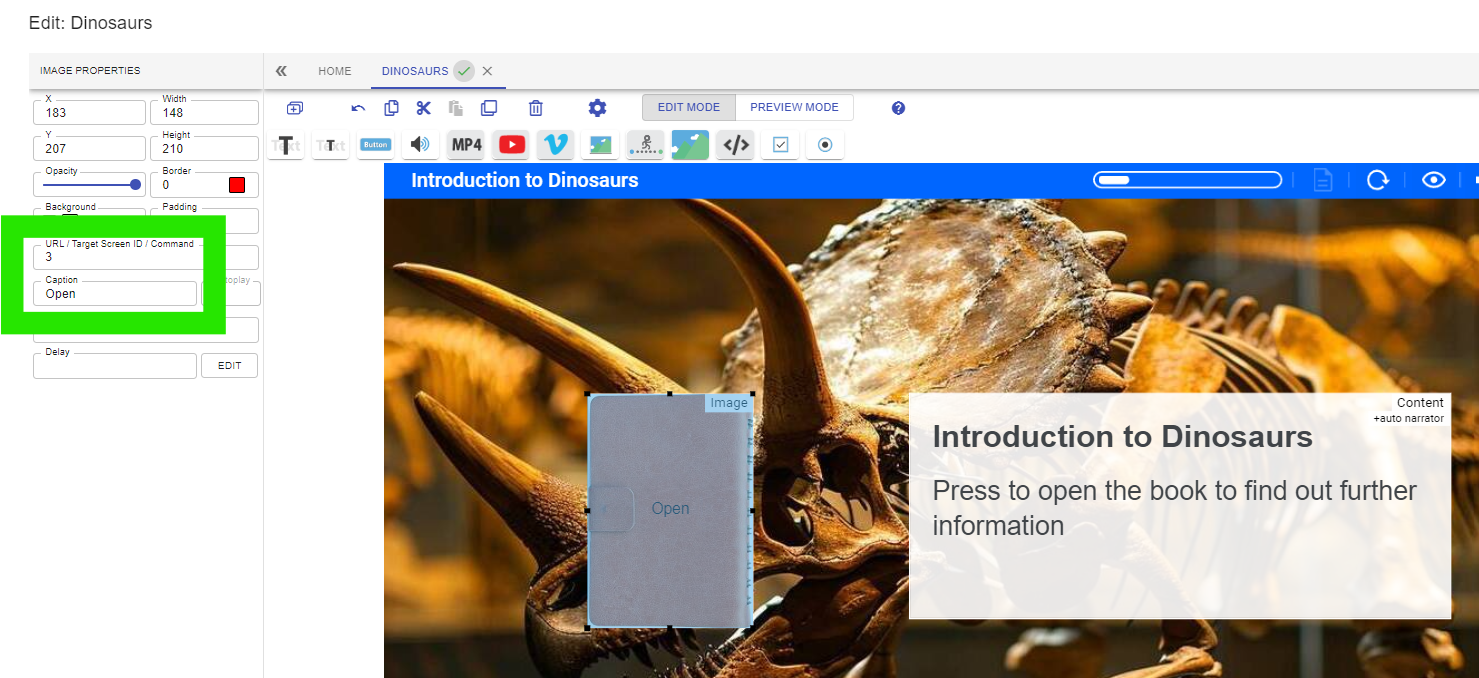Click the progress bar in the blue header
The image size is (1479, 678).
tap(1188, 180)
